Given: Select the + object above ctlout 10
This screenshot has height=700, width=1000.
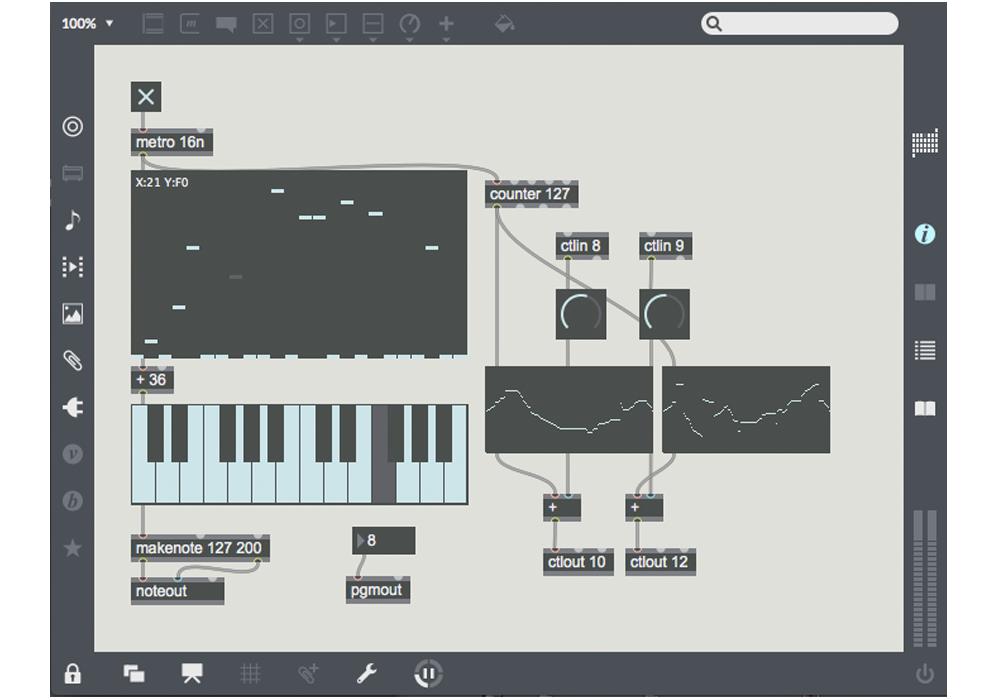Looking at the screenshot, I should point(562,507).
